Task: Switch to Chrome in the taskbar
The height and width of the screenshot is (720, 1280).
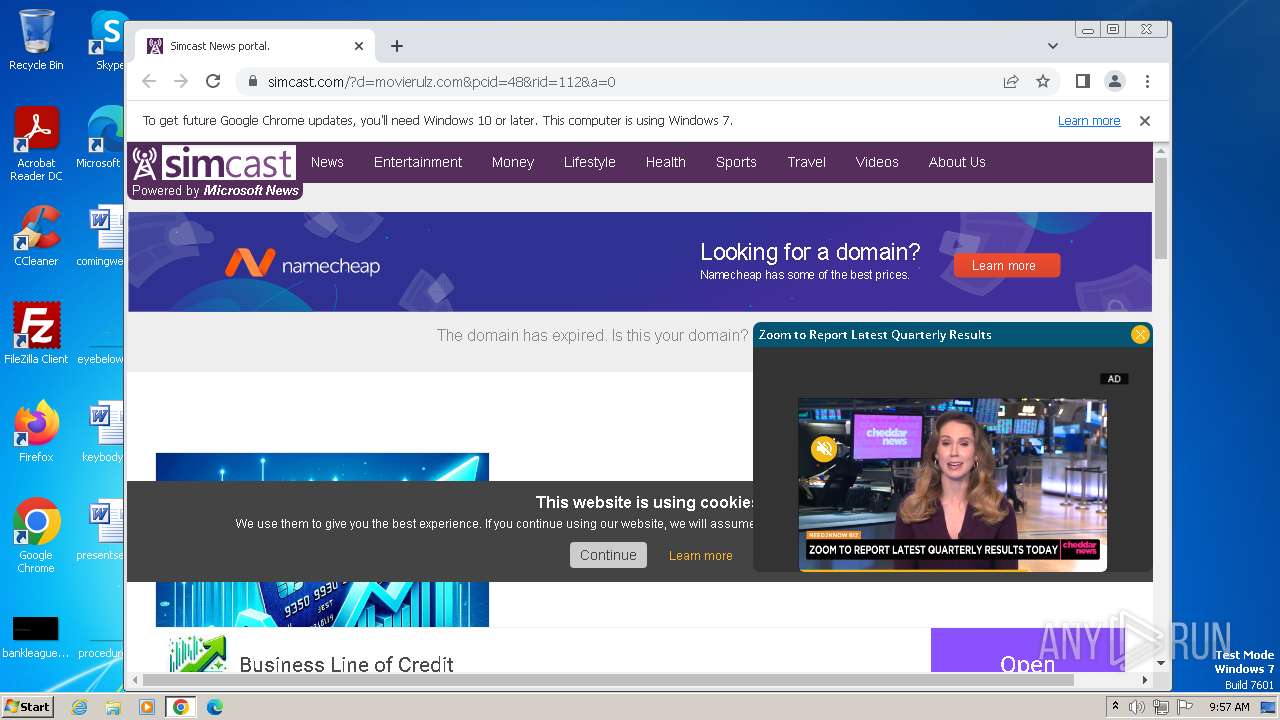Action: [x=181, y=707]
